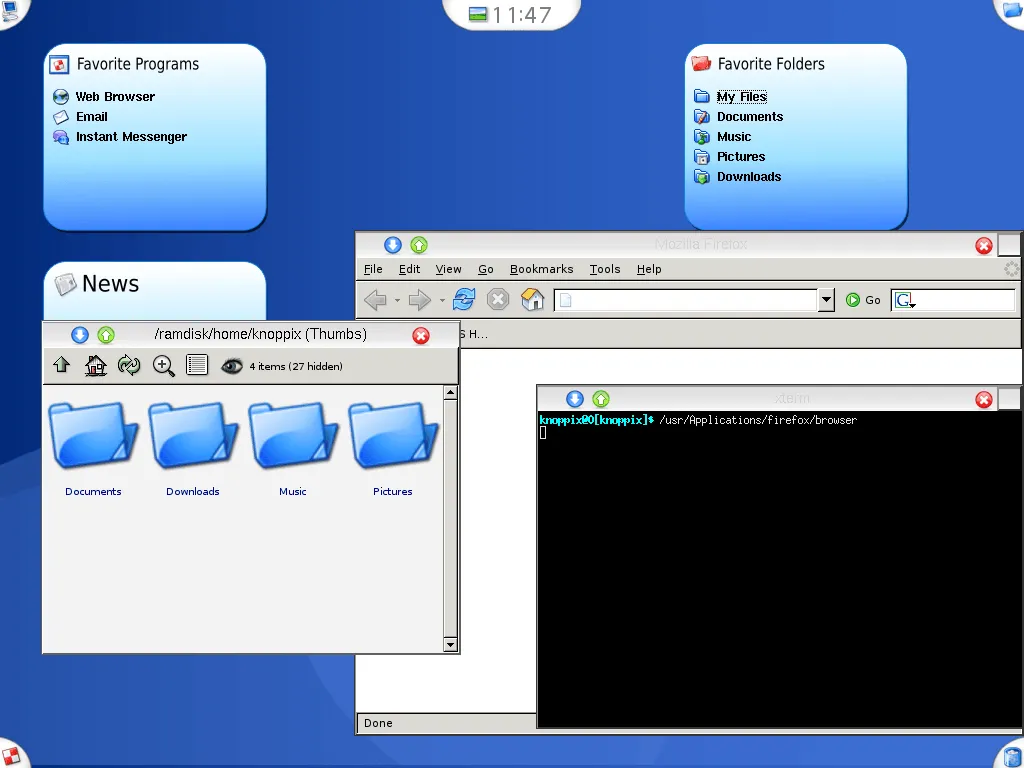
Task: Open the Bookmarks menu in Firefox
Action: 541,268
